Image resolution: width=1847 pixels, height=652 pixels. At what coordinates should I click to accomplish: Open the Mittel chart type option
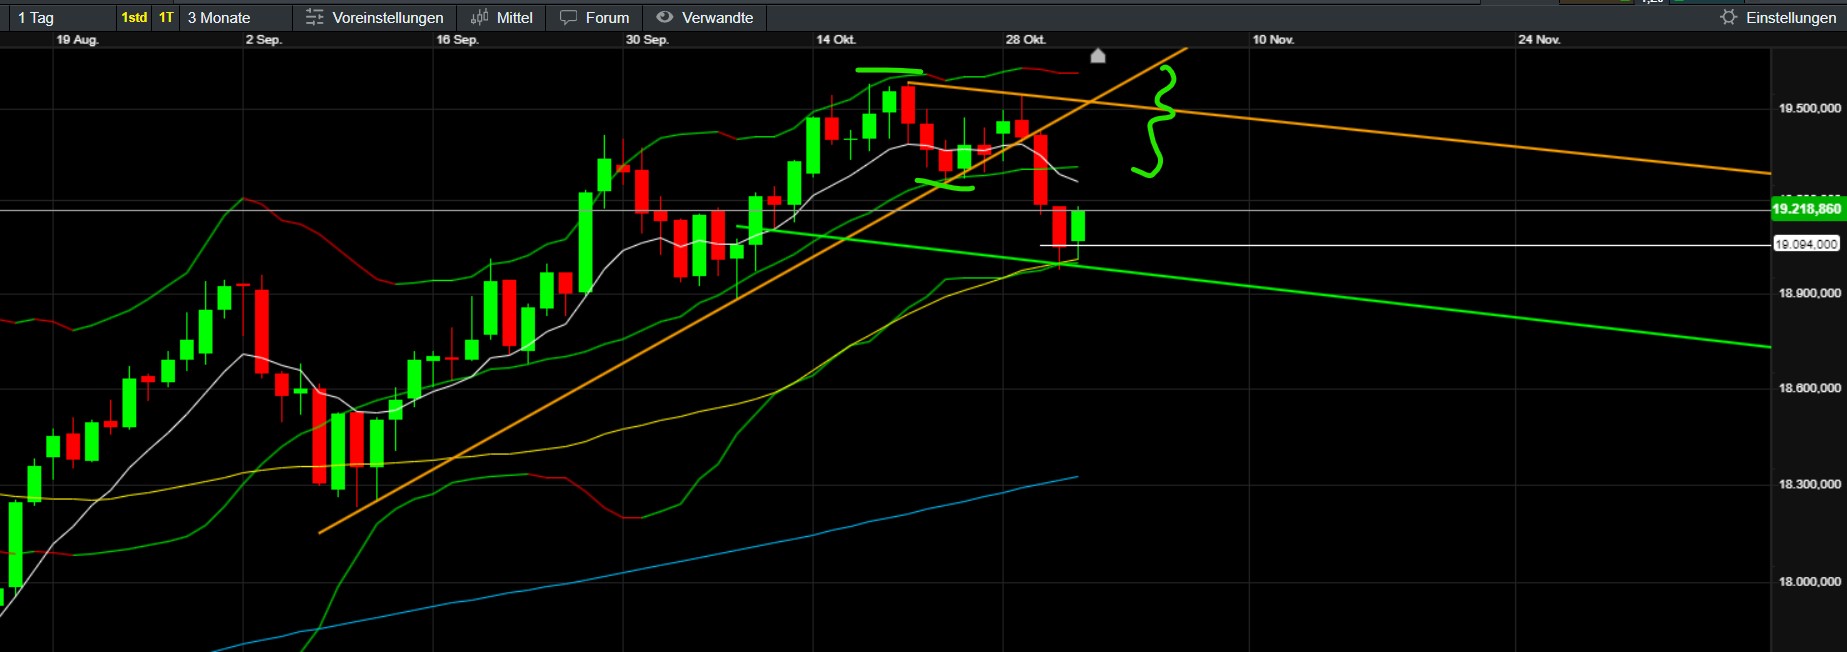pos(502,17)
